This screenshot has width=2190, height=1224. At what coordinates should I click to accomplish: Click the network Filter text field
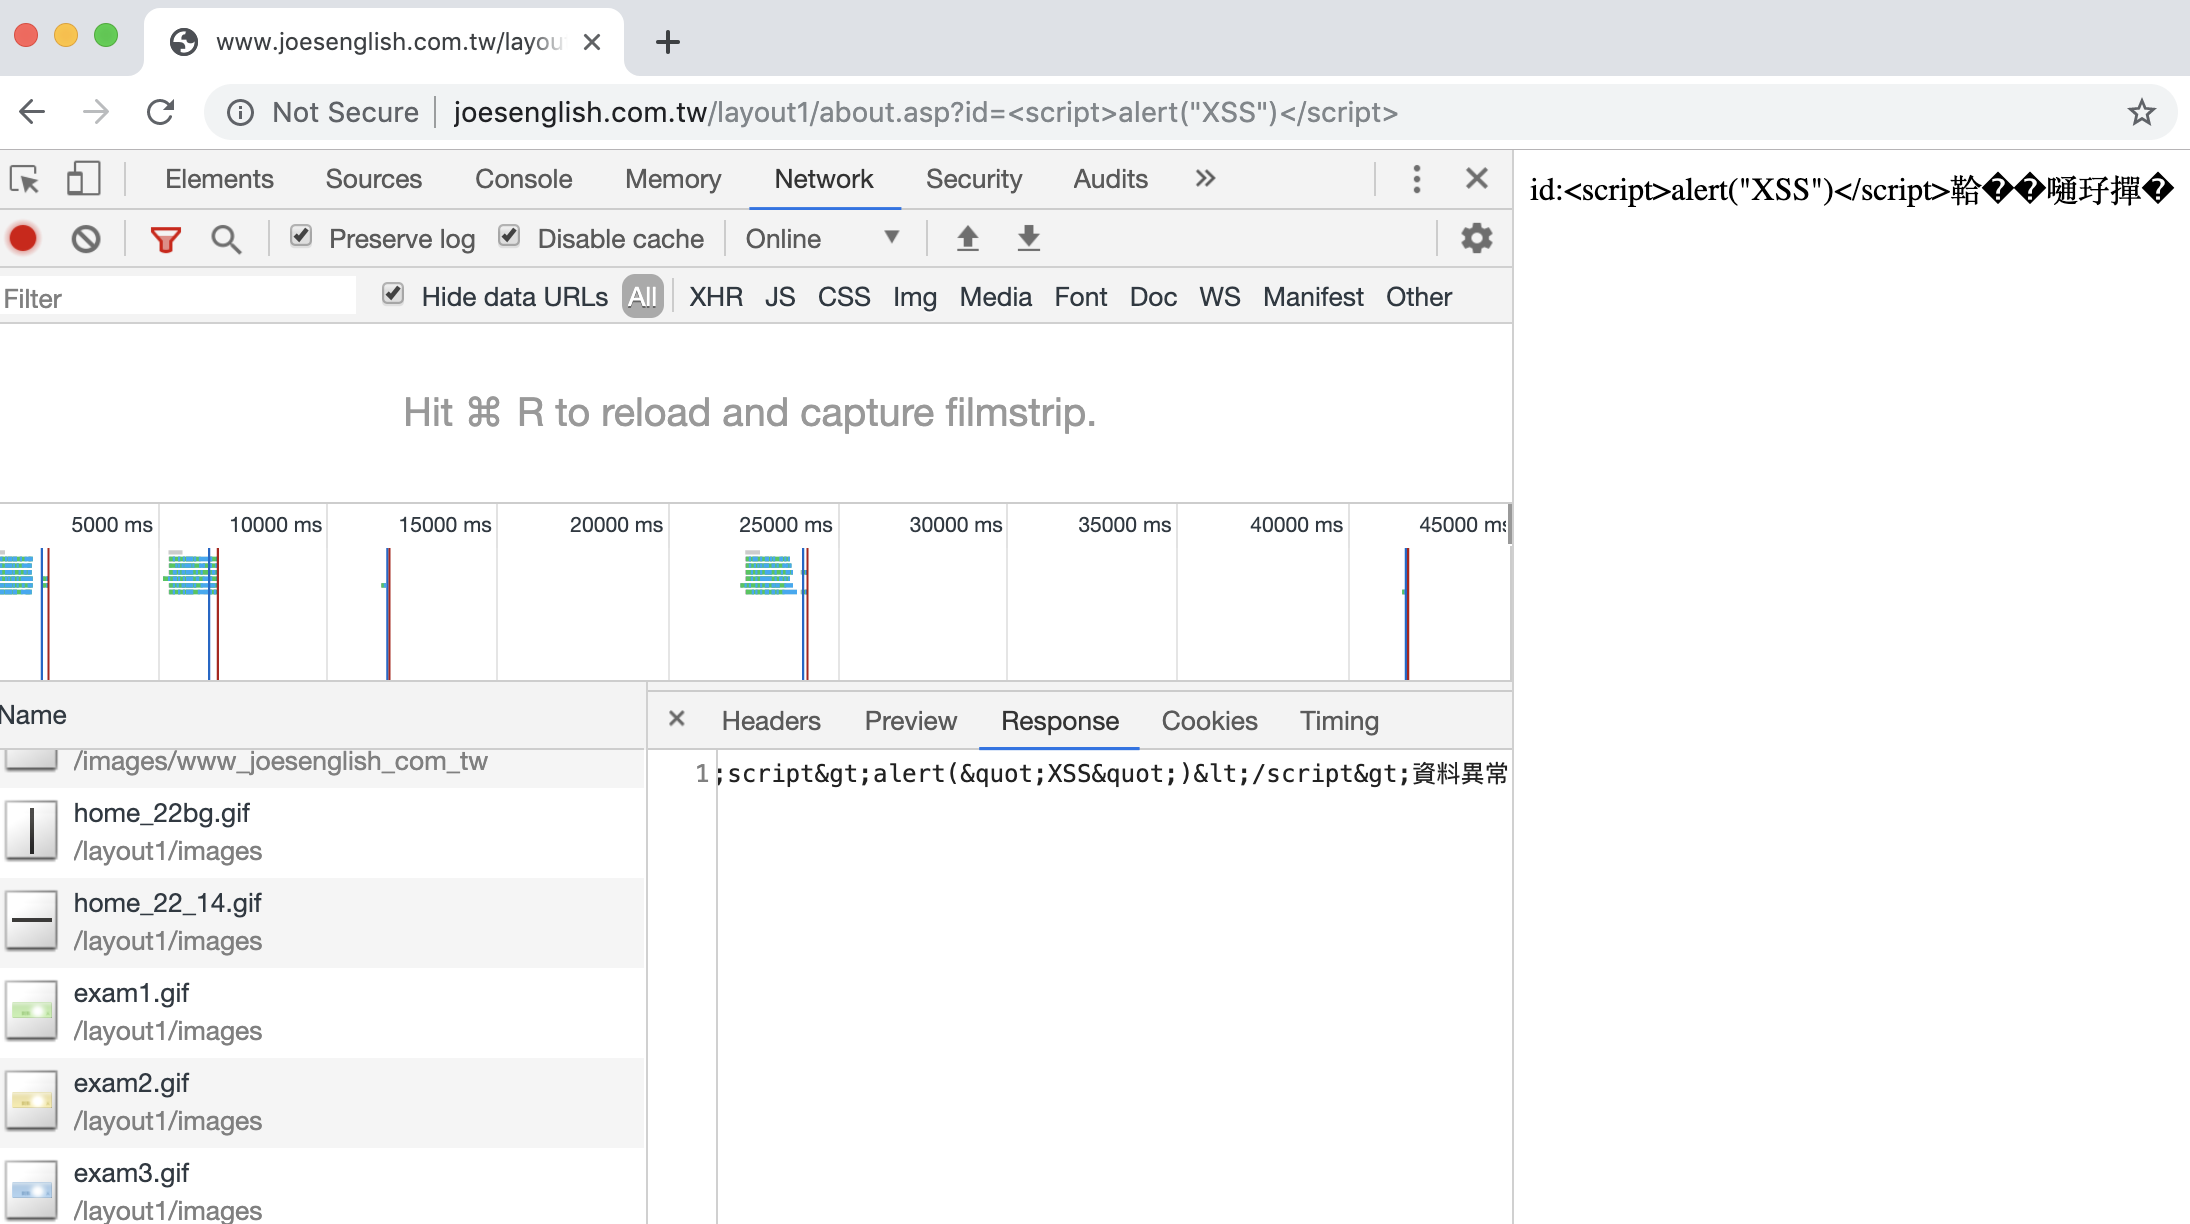click(178, 298)
